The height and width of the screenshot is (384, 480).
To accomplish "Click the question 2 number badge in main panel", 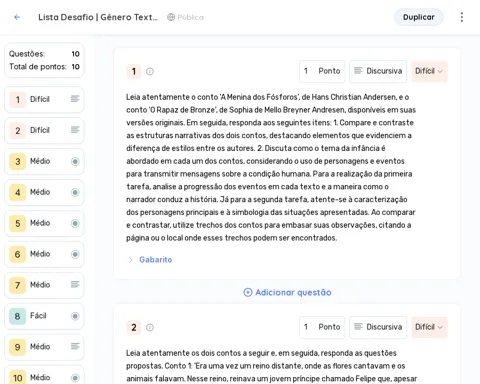I will click(134, 327).
